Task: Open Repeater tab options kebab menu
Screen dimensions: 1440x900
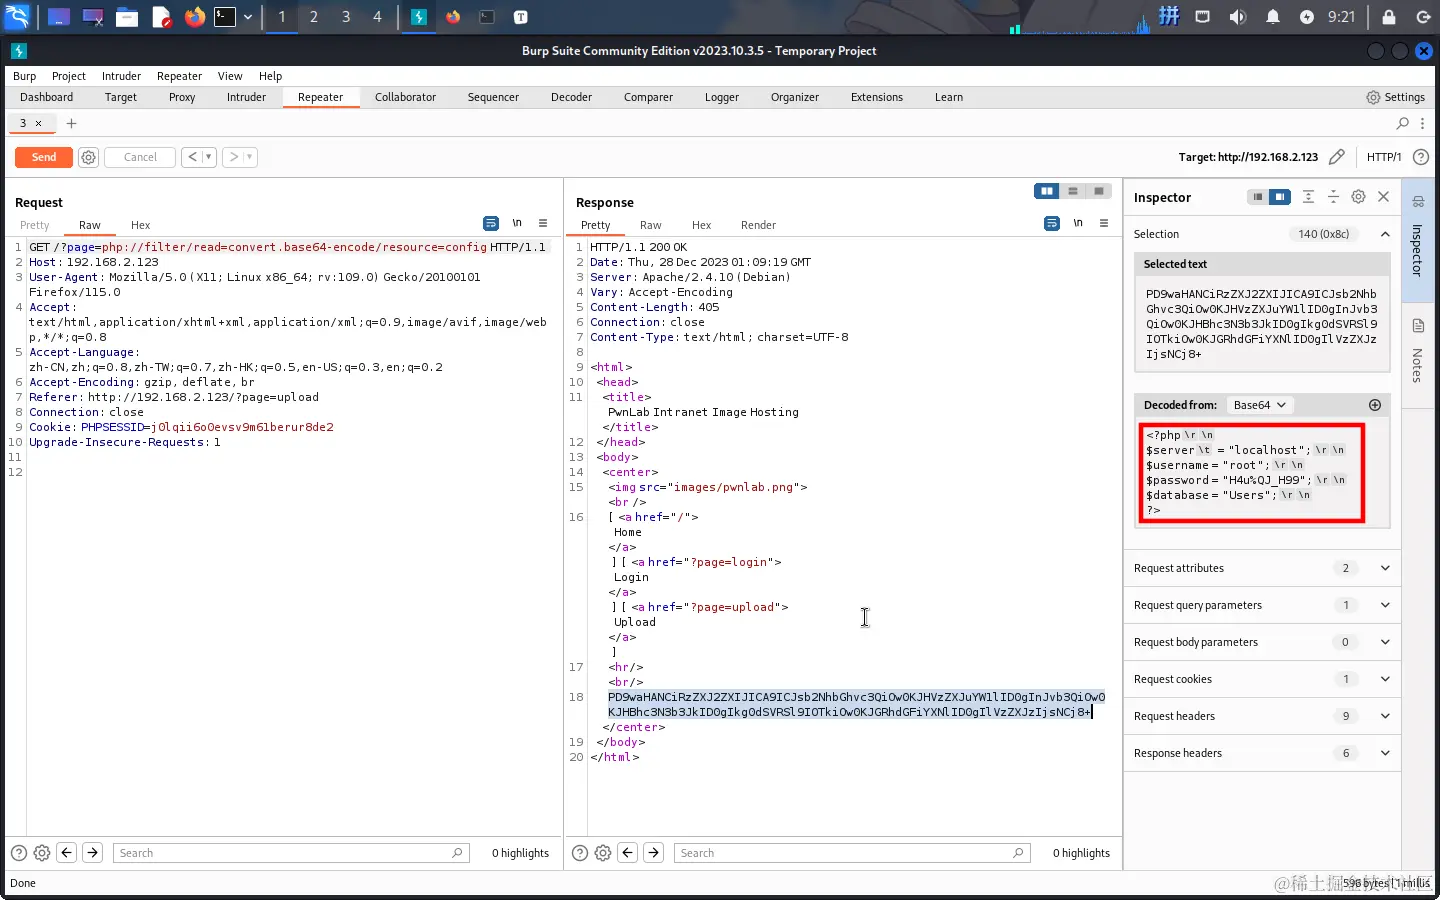Action: coord(1423,123)
